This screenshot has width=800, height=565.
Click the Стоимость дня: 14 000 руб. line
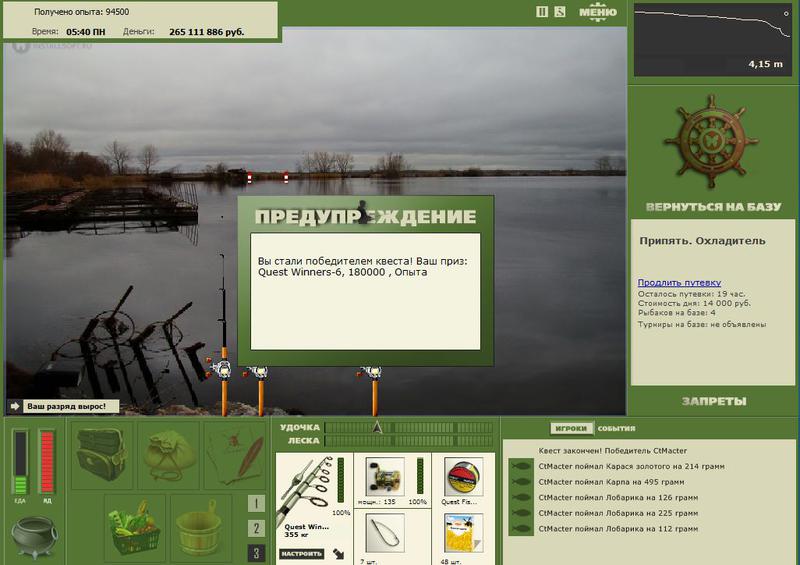(x=694, y=303)
